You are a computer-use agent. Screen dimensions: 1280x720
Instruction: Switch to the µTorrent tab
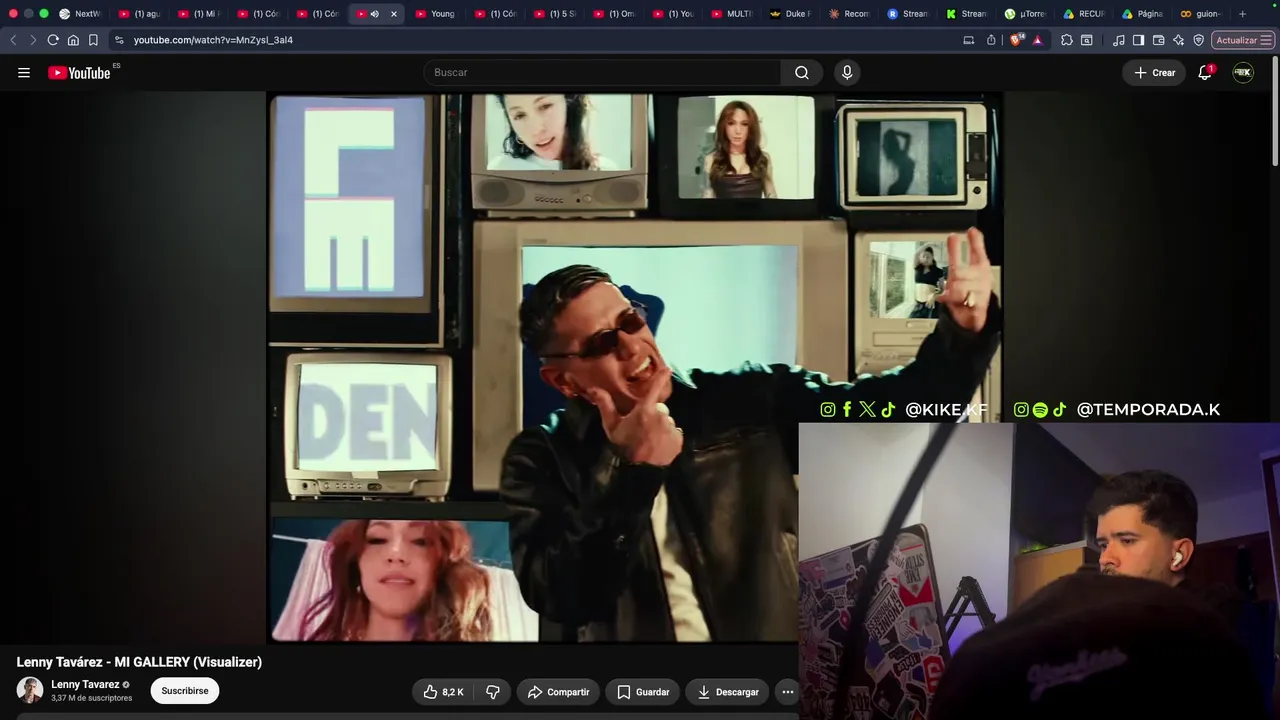pos(1028,14)
